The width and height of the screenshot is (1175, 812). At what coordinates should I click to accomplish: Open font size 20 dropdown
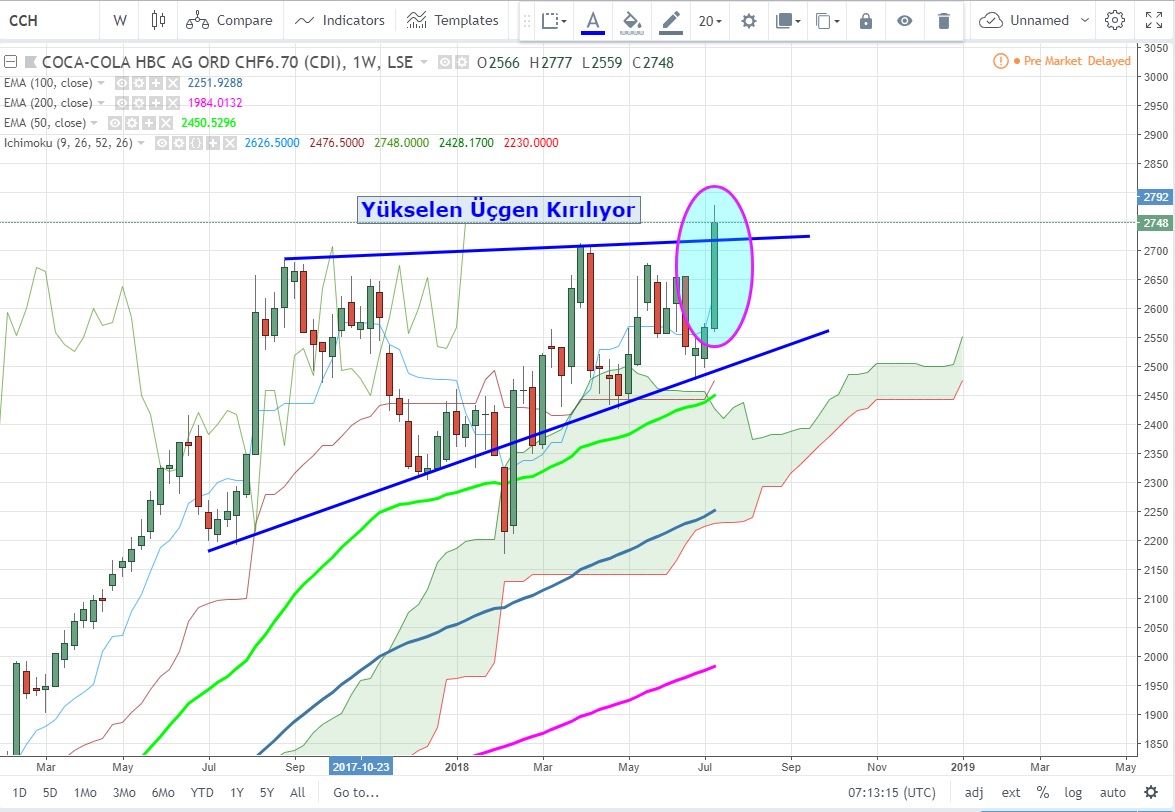click(x=710, y=21)
